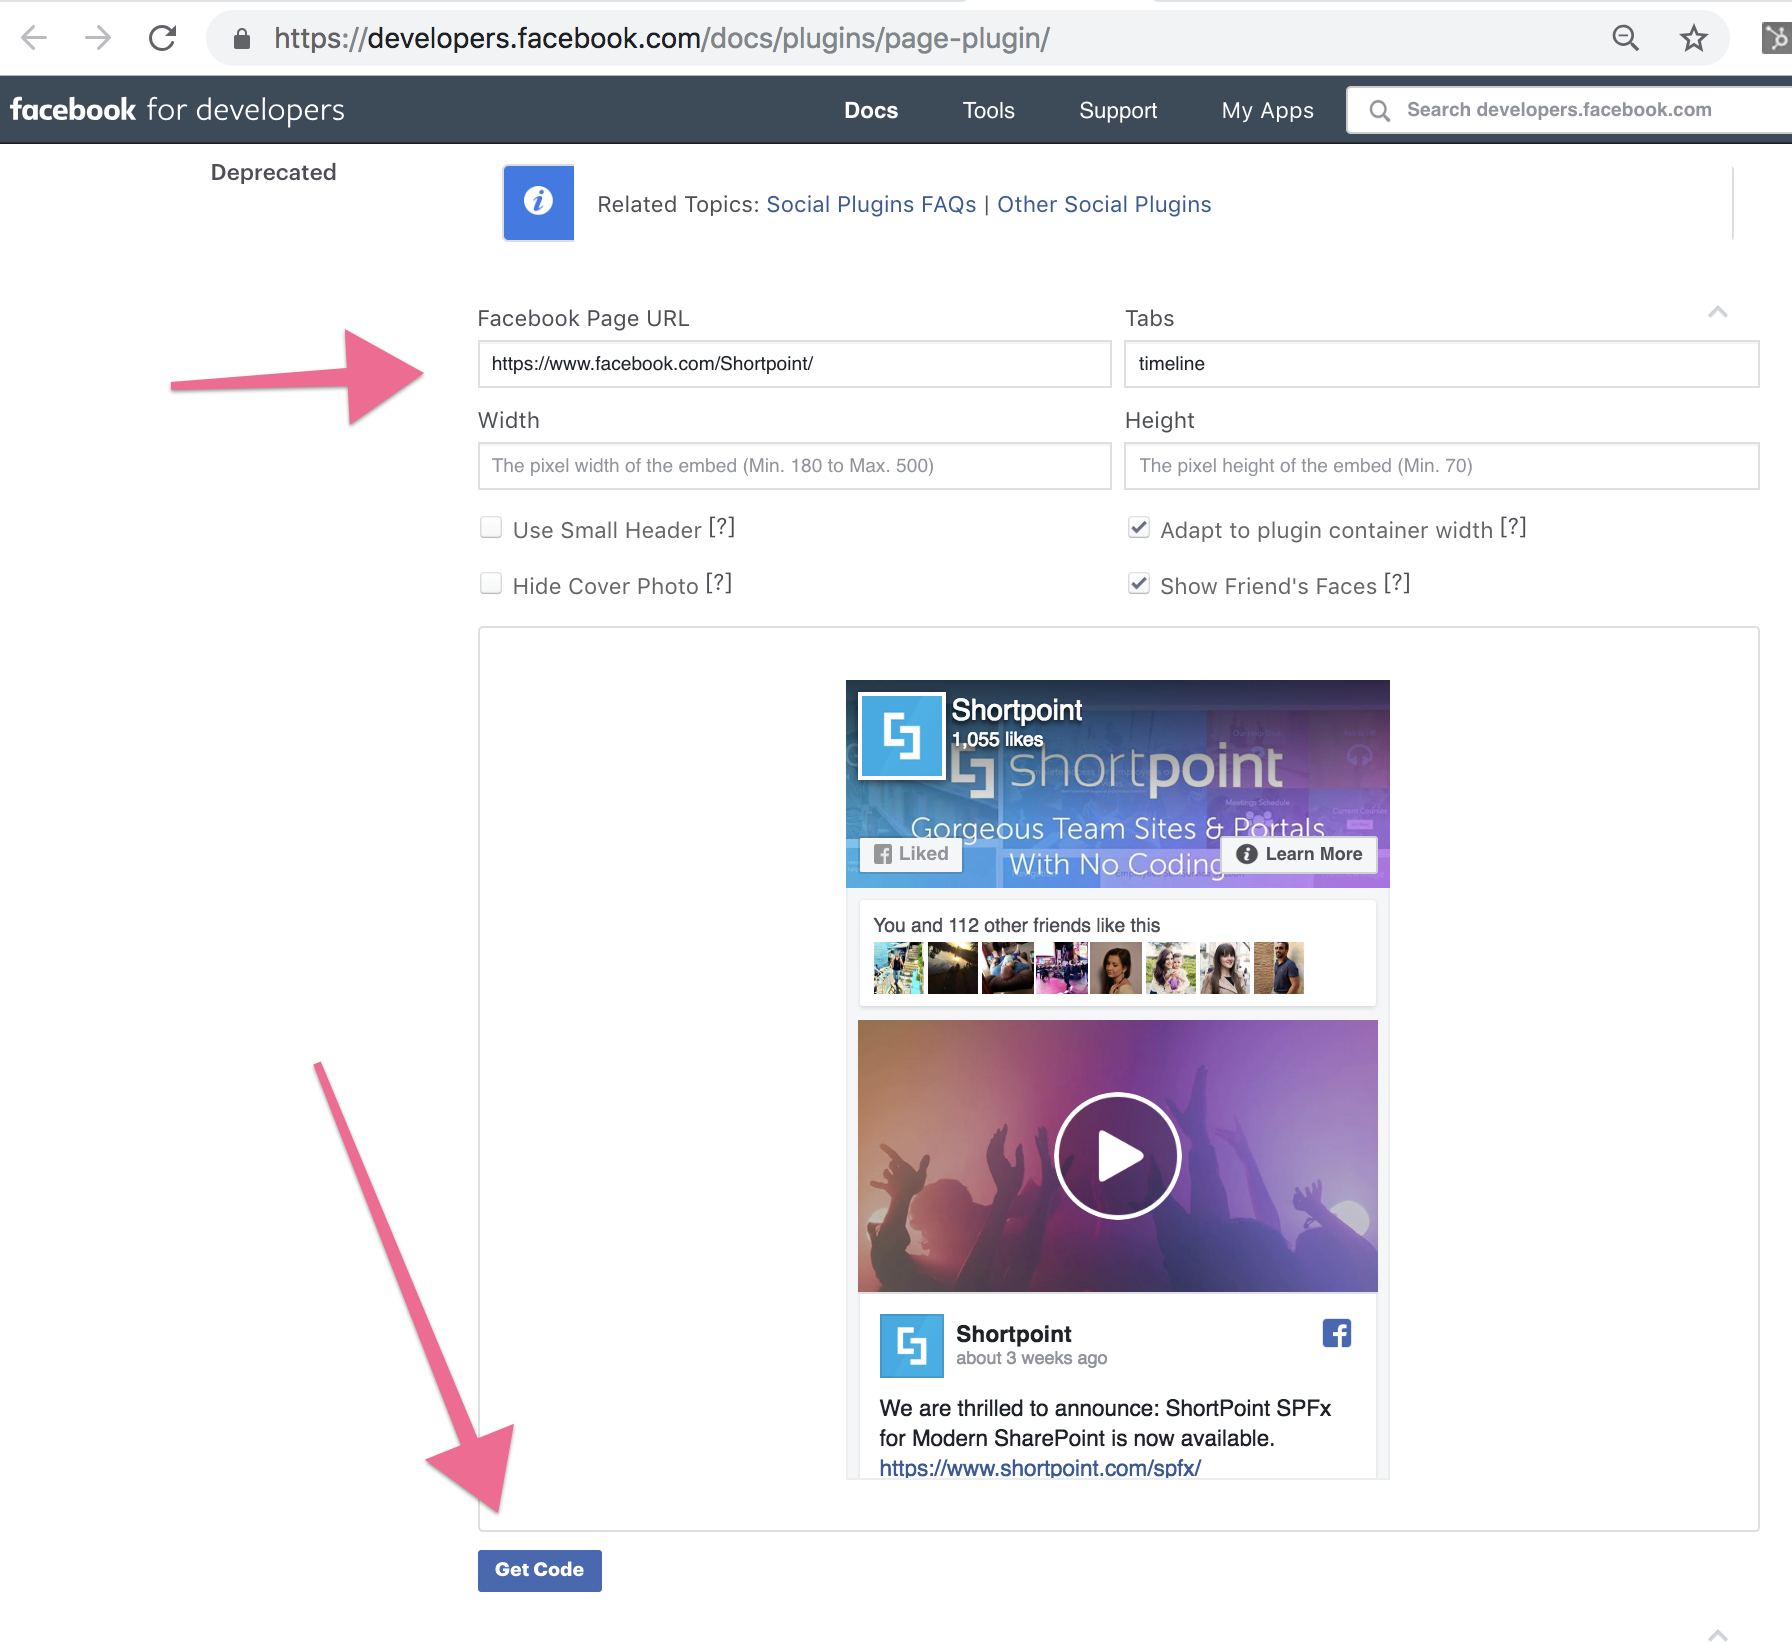This screenshot has width=1792, height=1644.
Task: Collapse the configurator with upper chevron
Action: (1718, 312)
